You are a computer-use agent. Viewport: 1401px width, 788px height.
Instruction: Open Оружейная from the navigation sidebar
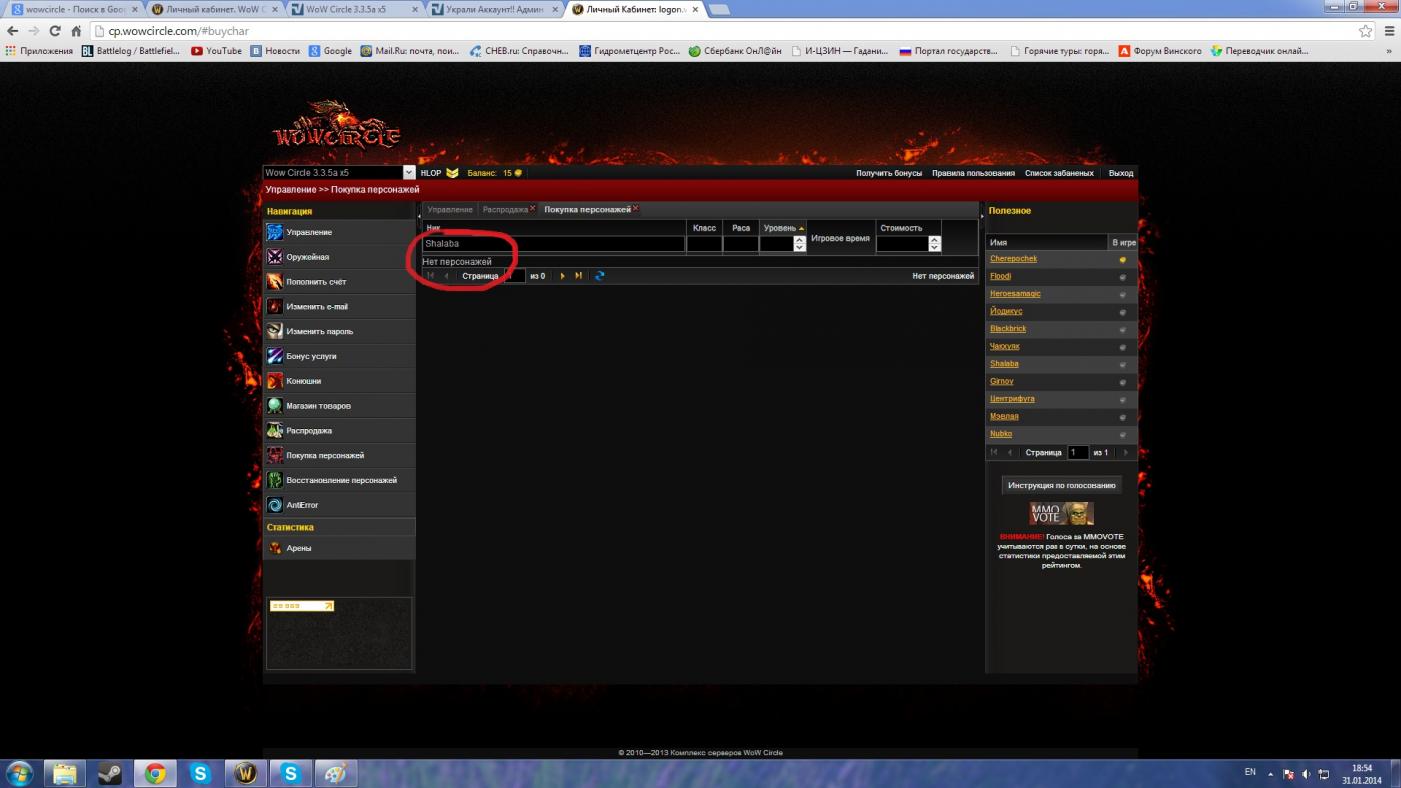(x=307, y=257)
